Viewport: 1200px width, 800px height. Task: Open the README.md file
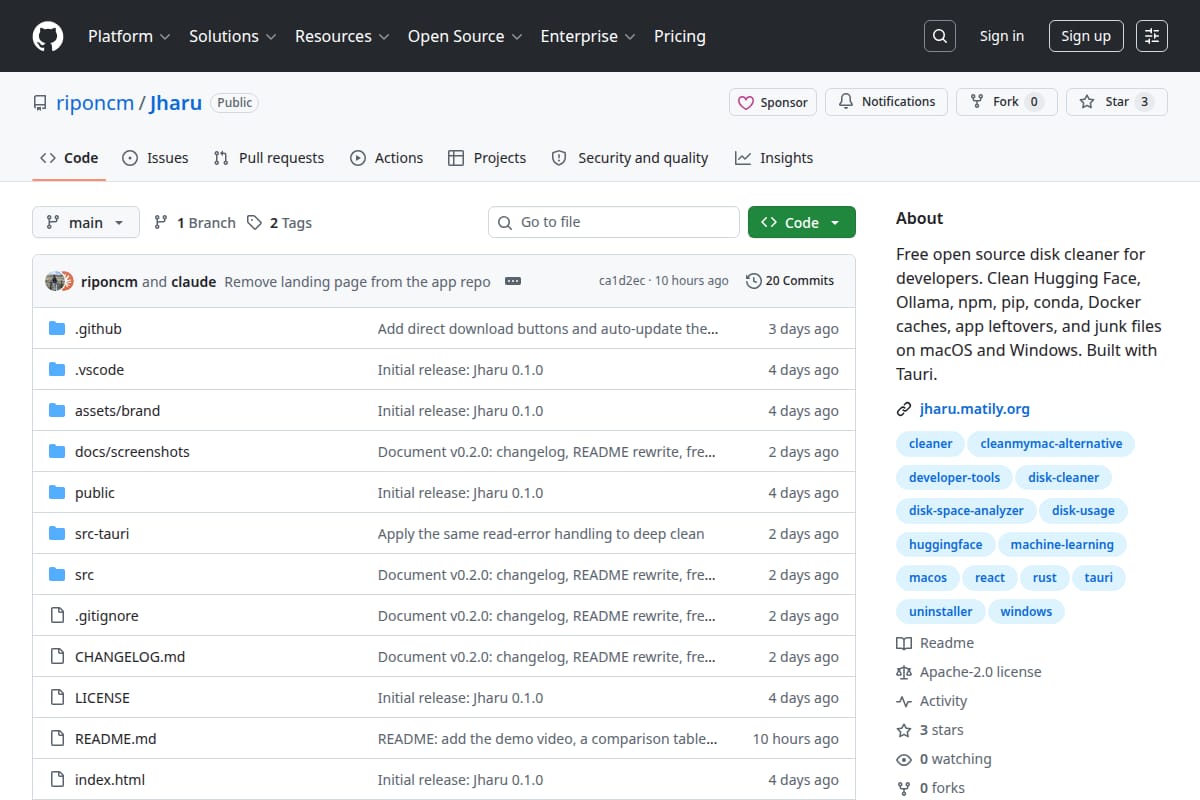pos(116,739)
